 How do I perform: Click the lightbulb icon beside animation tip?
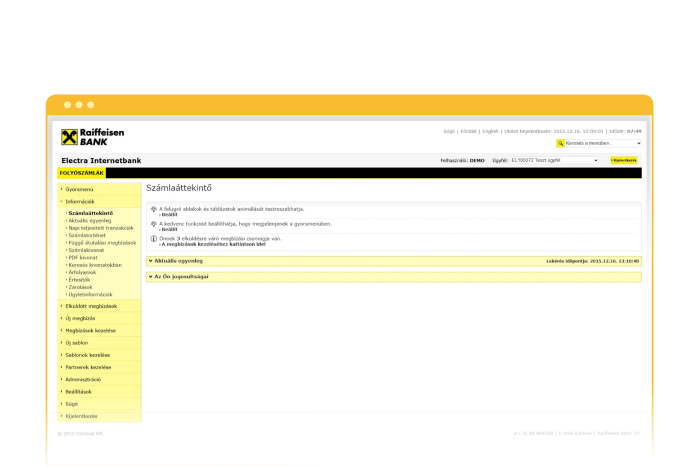(153, 209)
